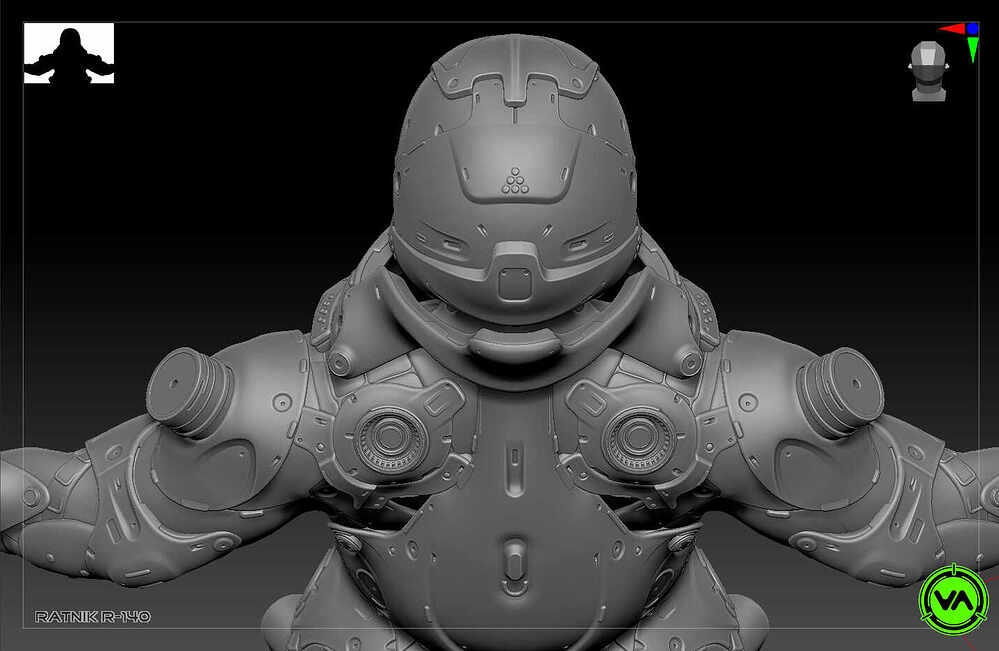Click the blue Z-axis dot
Image resolution: width=999 pixels, height=651 pixels.
(972, 29)
